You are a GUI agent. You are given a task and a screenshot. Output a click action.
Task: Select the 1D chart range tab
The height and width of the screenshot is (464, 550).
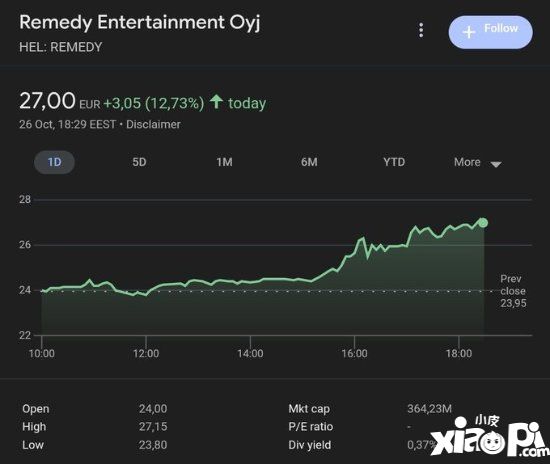(x=54, y=162)
